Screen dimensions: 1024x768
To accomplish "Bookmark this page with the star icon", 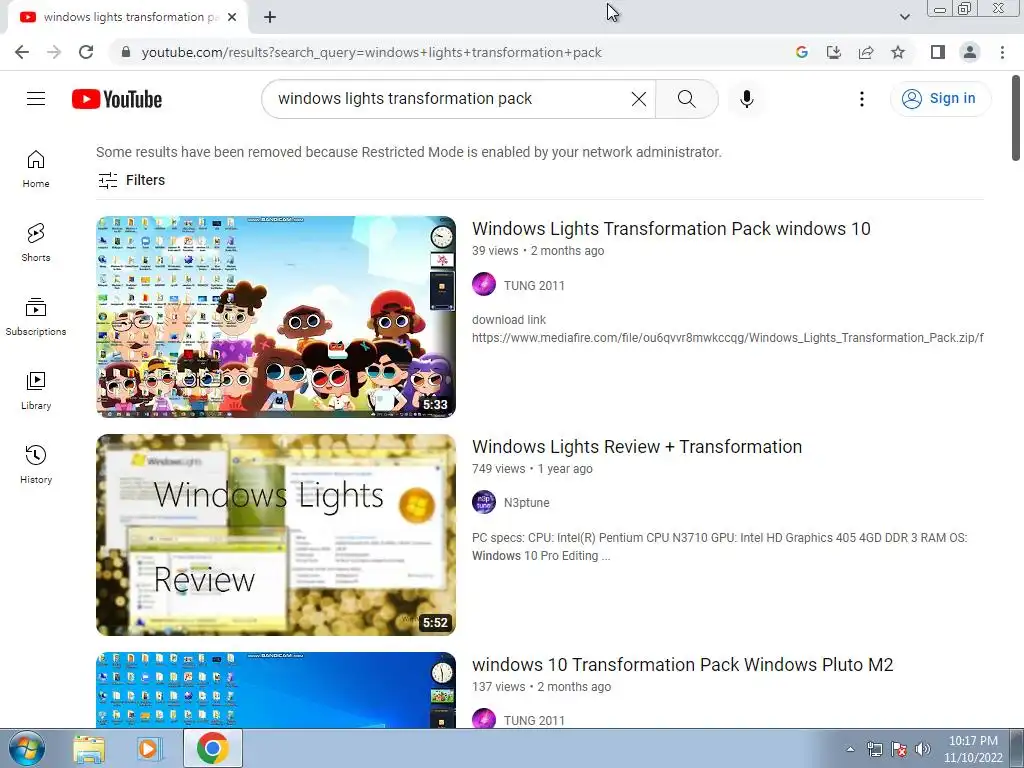I will [898, 52].
